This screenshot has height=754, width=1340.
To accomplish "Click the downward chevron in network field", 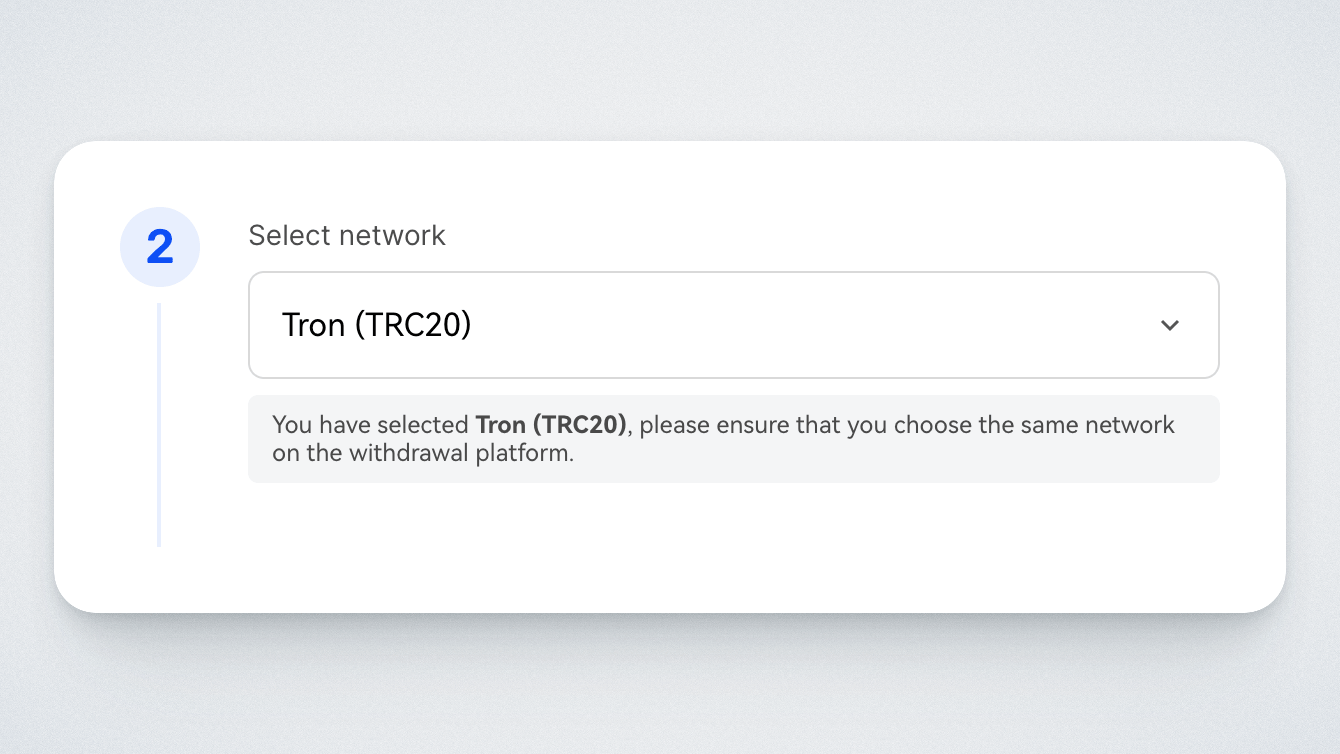I will point(1170,325).
